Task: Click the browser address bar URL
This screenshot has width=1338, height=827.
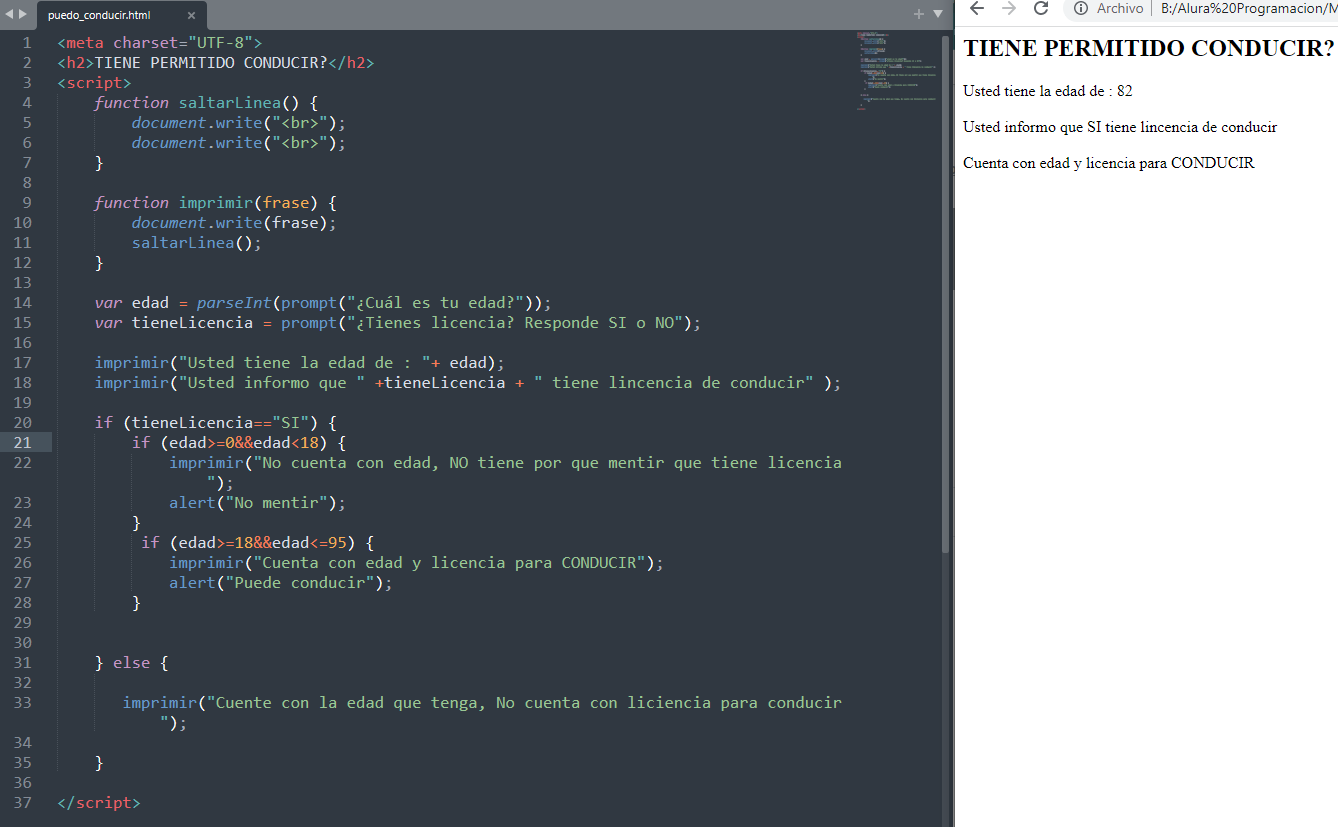Action: (1248, 8)
